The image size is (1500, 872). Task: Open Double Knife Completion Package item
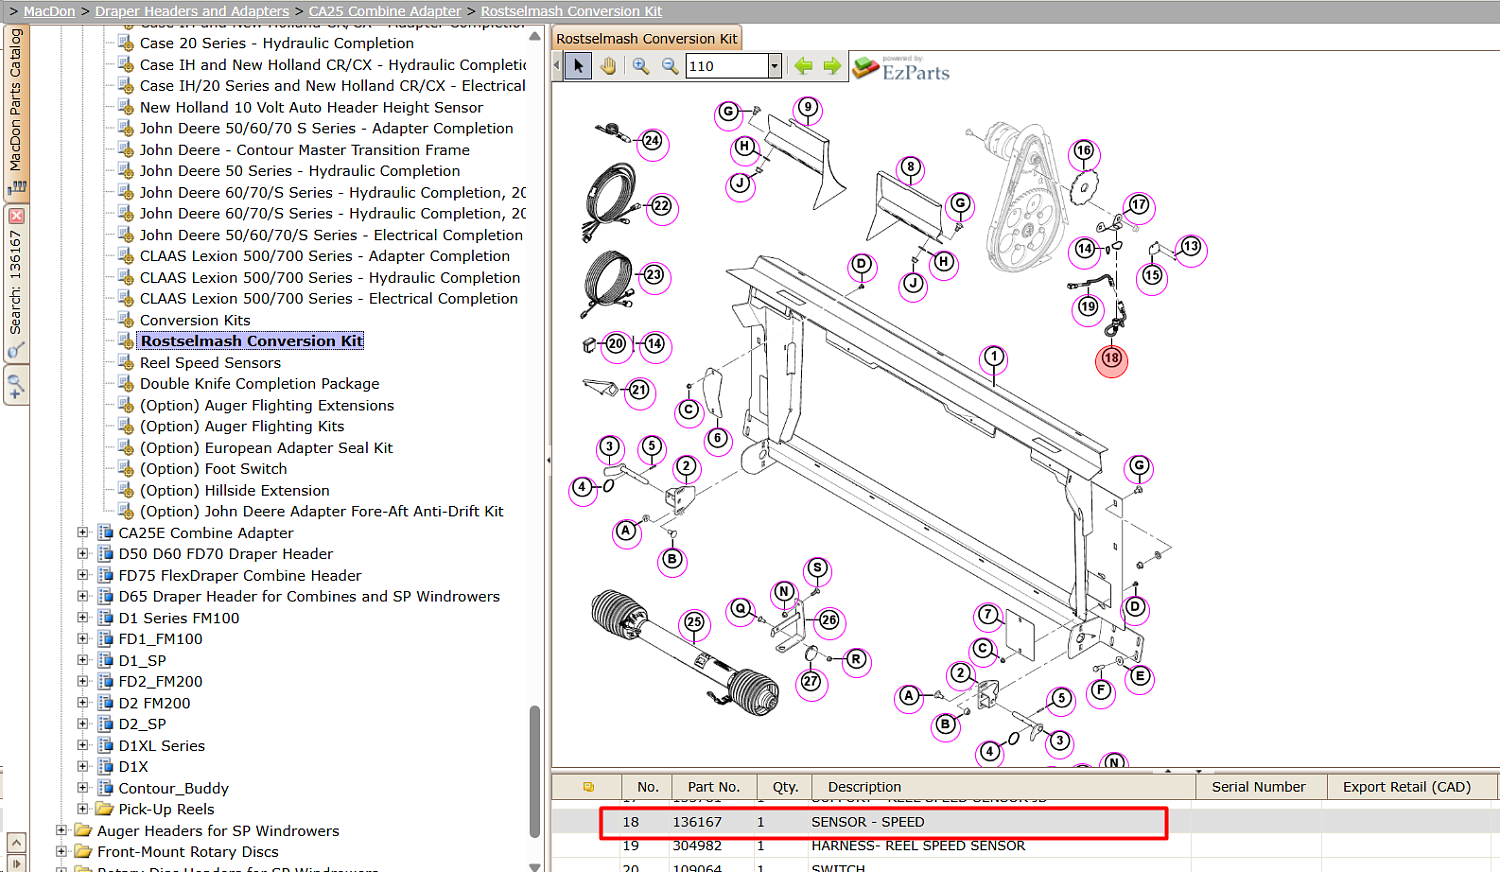click(259, 384)
